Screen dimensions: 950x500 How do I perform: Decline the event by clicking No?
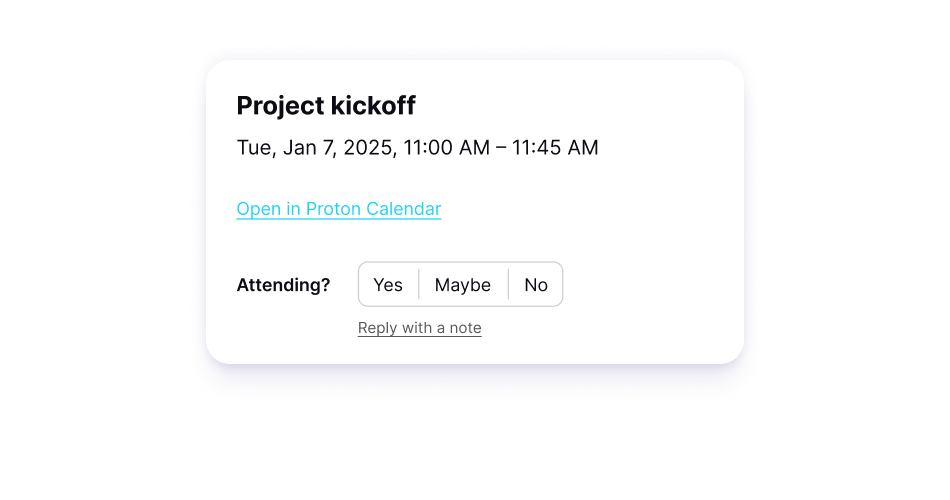click(536, 285)
